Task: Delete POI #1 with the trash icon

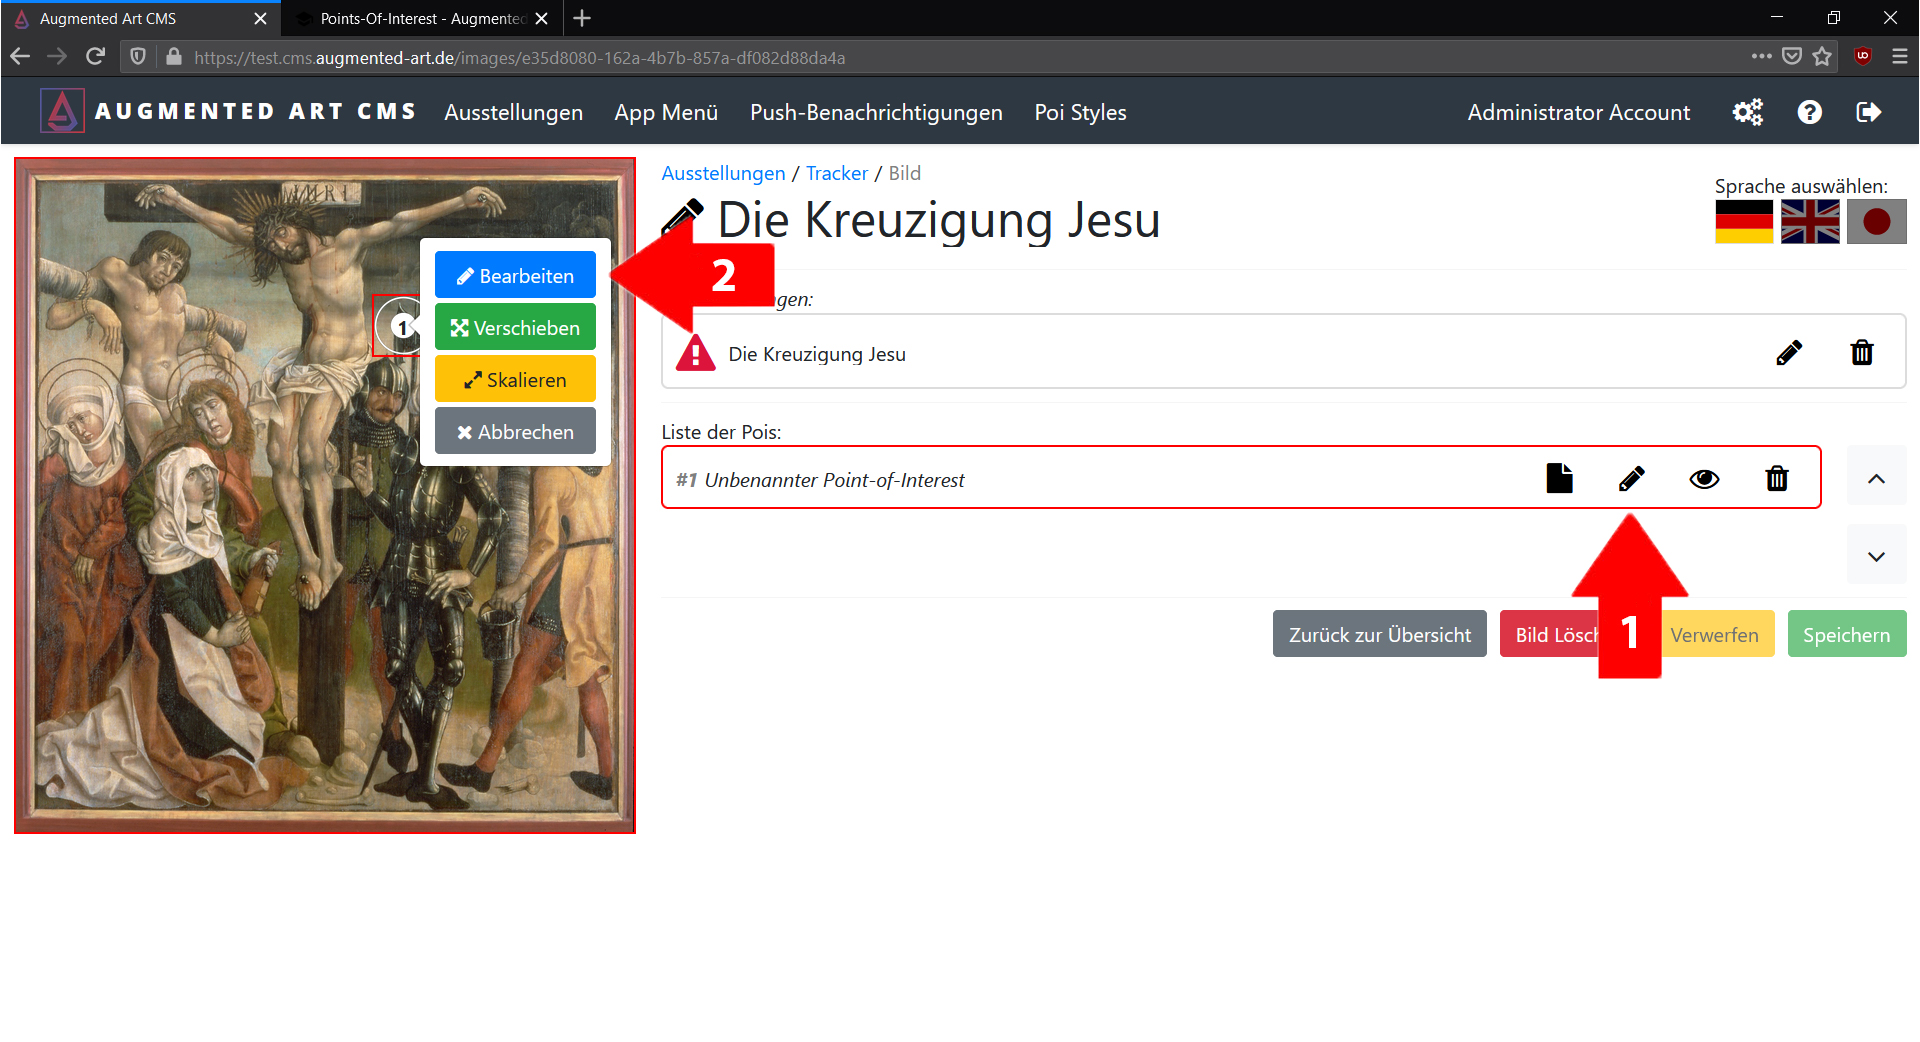Action: click(x=1777, y=478)
